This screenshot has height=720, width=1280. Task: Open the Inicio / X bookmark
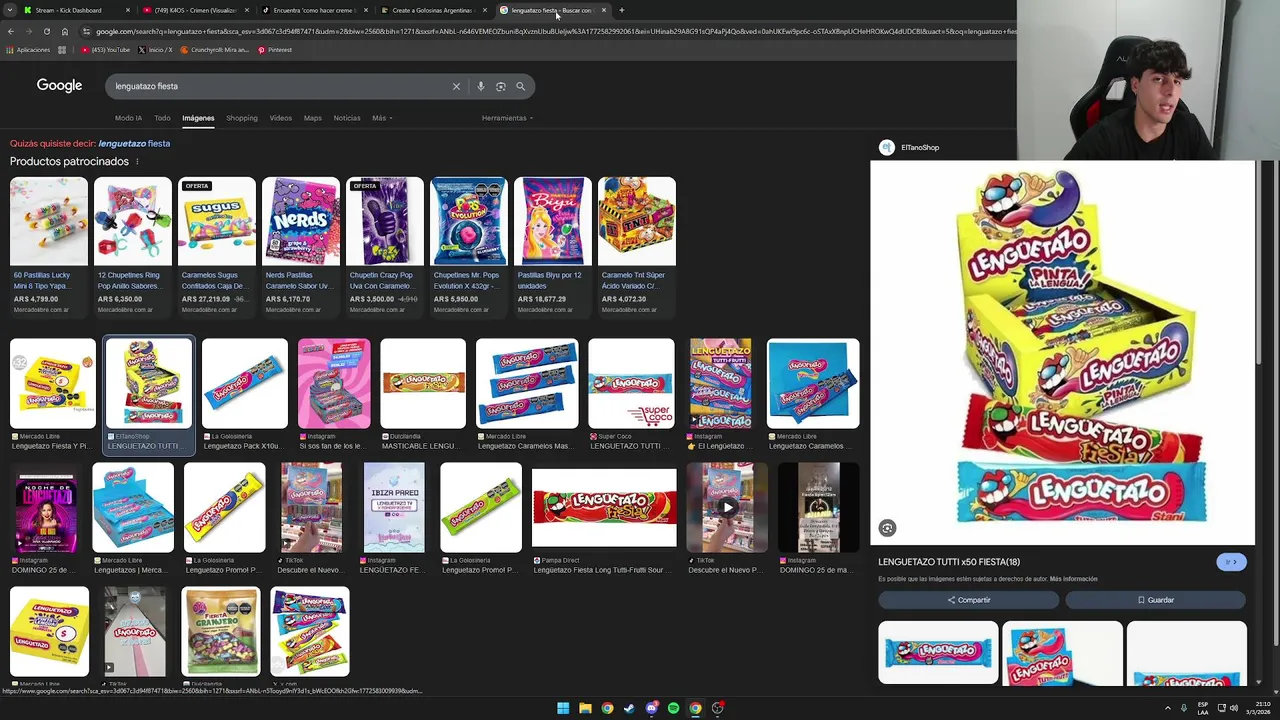pos(155,50)
